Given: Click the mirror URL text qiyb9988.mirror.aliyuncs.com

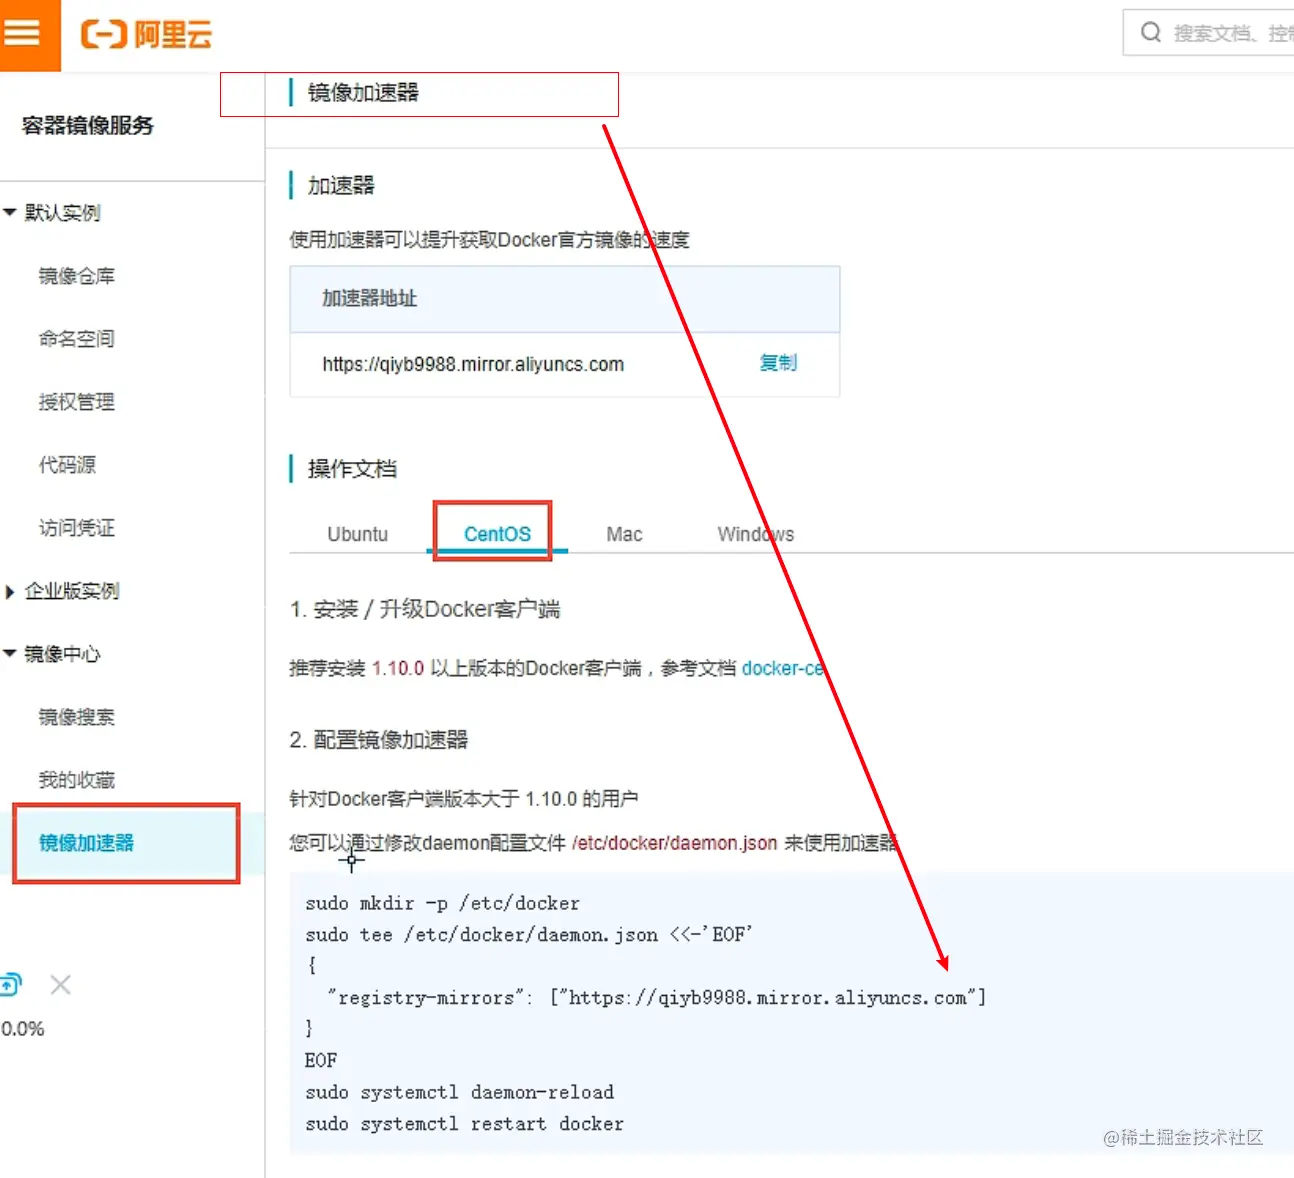Looking at the screenshot, I should (473, 364).
